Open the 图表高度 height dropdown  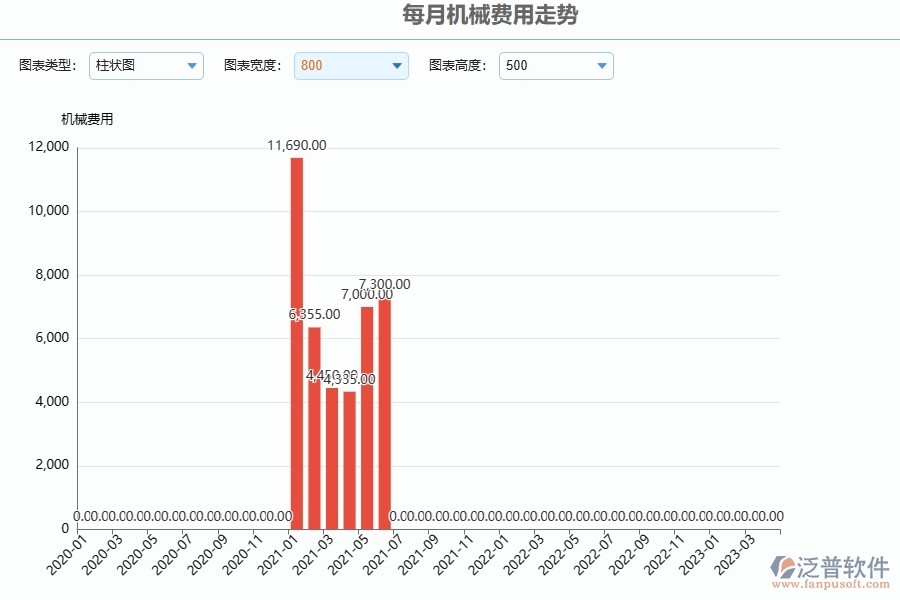click(556, 66)
